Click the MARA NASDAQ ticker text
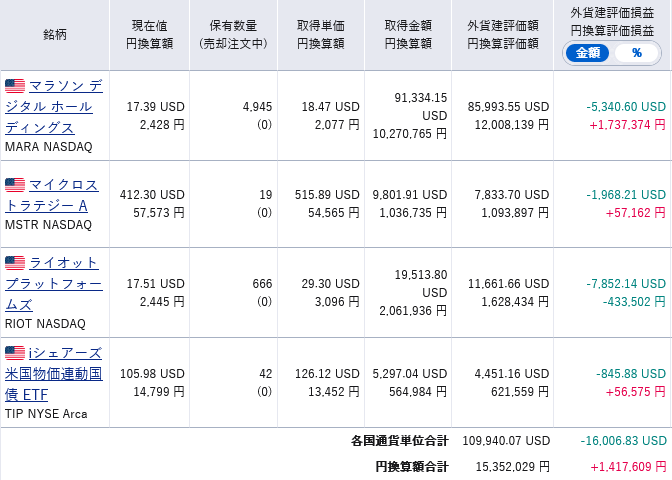 tap(48, 146)
